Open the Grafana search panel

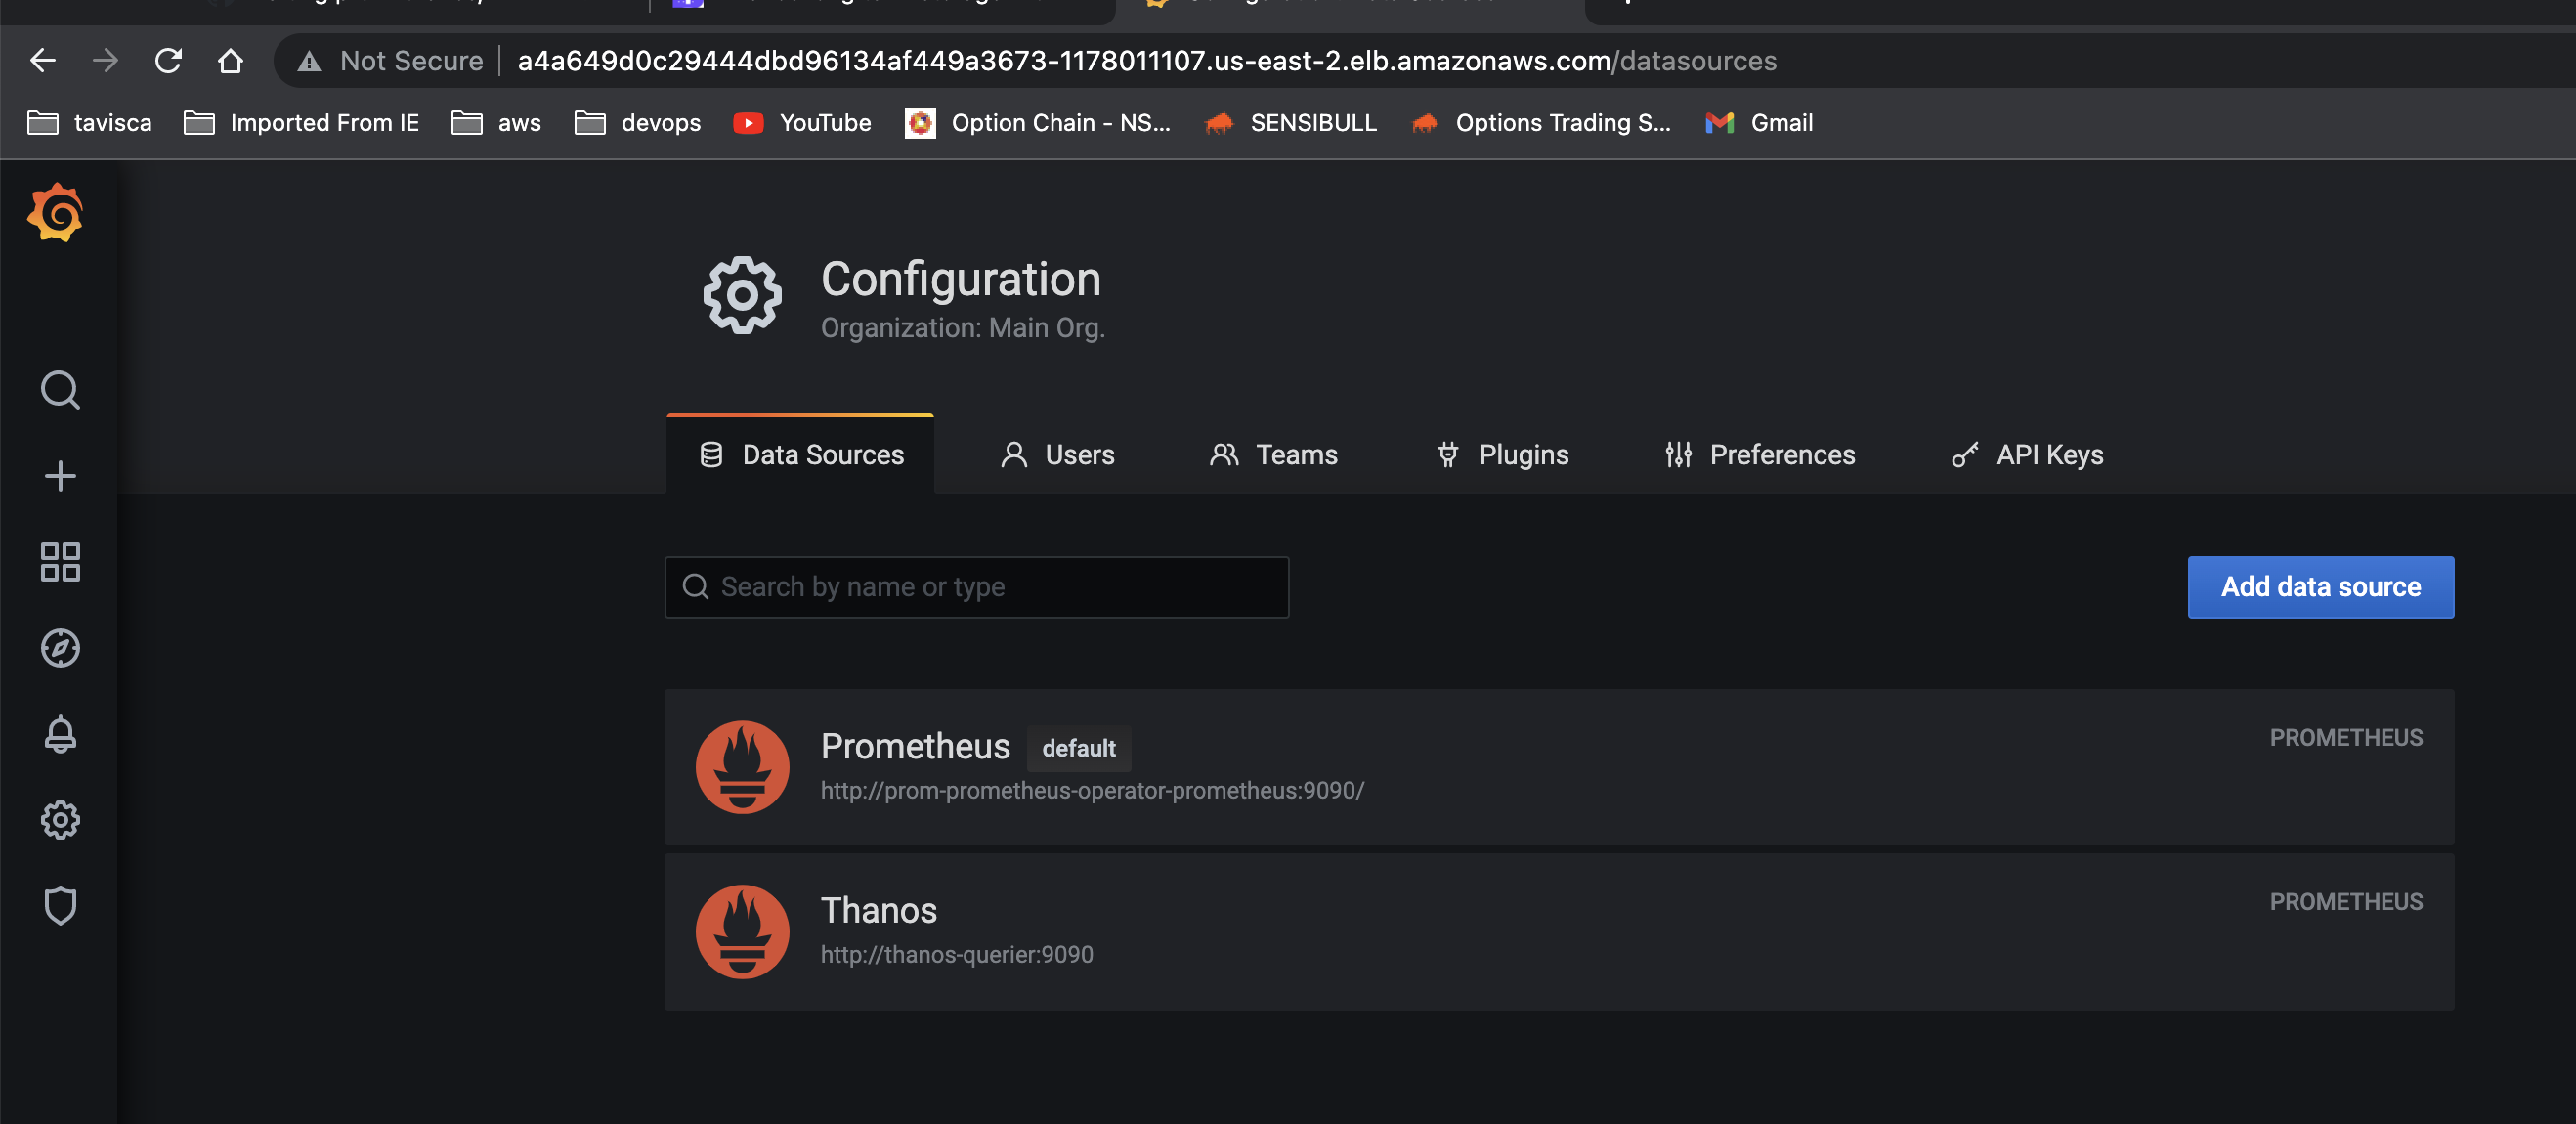pos(60,389)
